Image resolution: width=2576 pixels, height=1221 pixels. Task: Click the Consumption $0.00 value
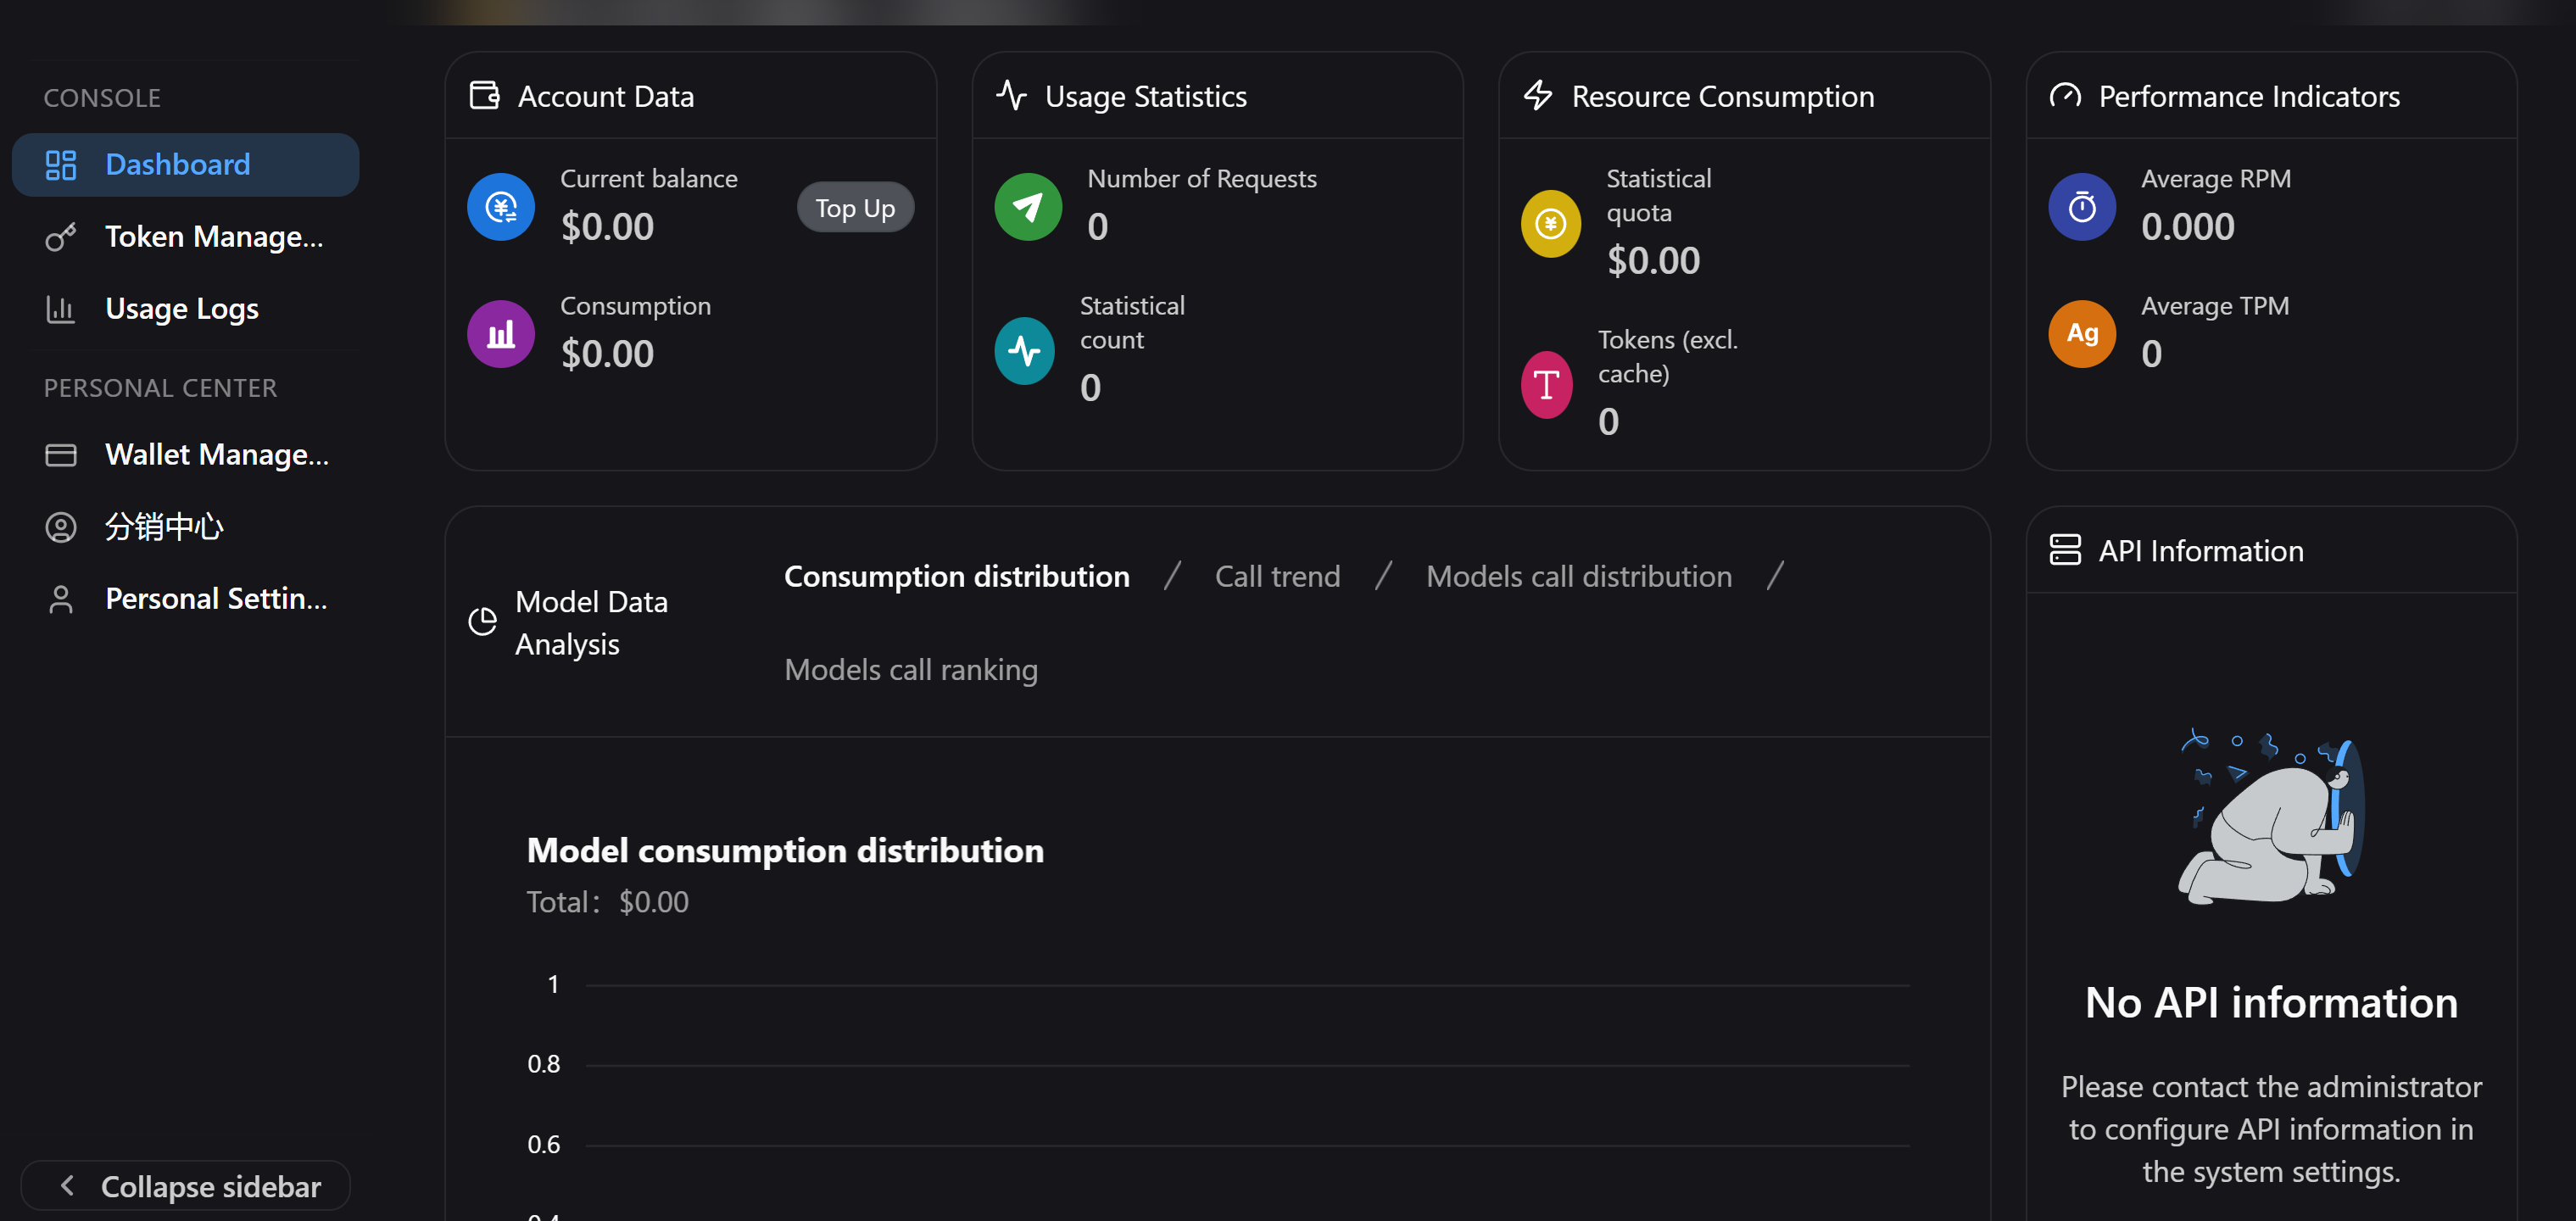coord(607,354)
